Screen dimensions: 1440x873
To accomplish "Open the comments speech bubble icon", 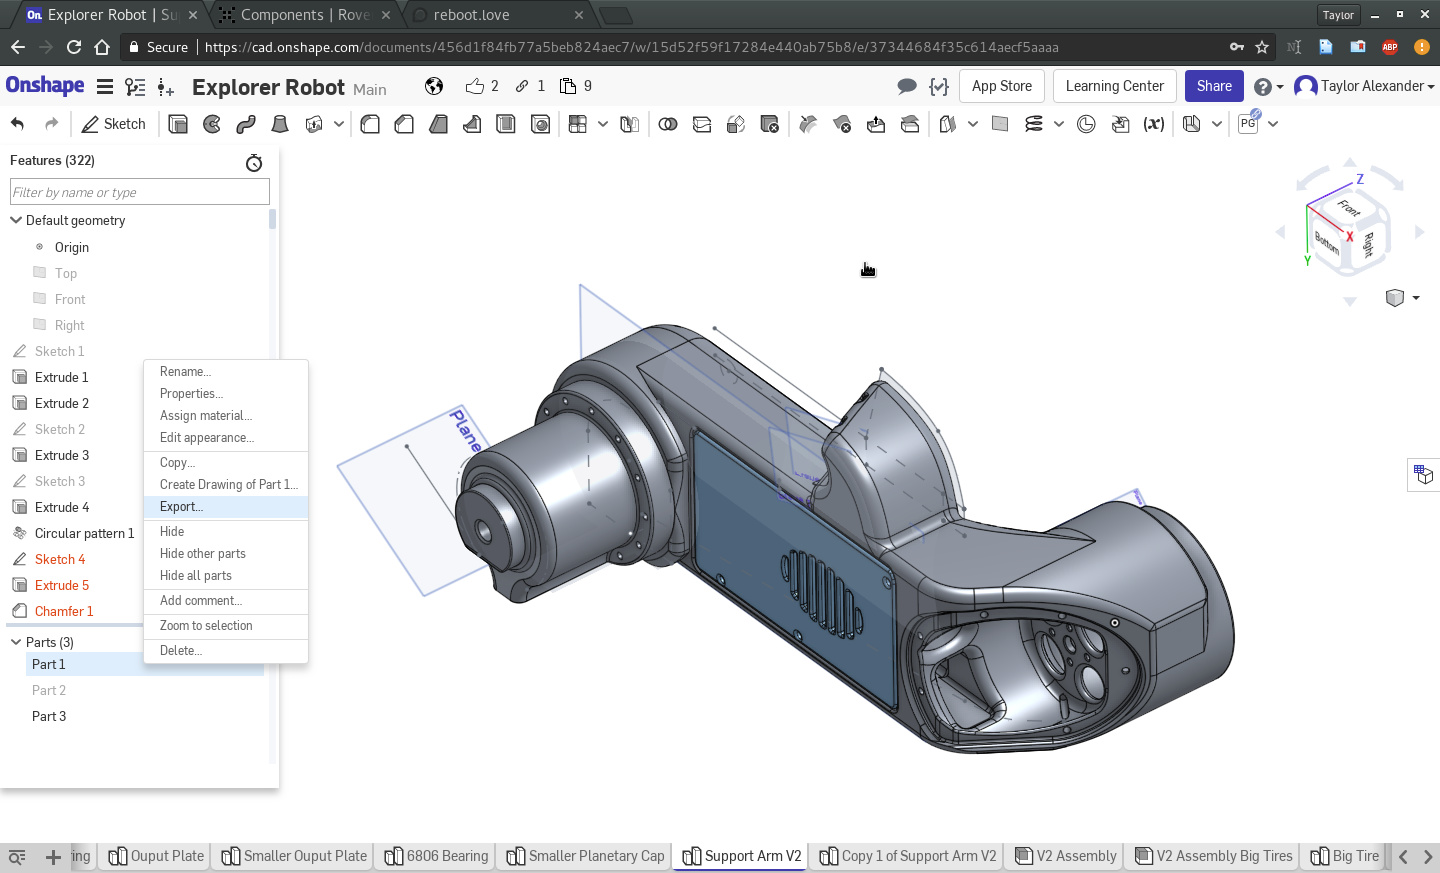I will (907, 87).
